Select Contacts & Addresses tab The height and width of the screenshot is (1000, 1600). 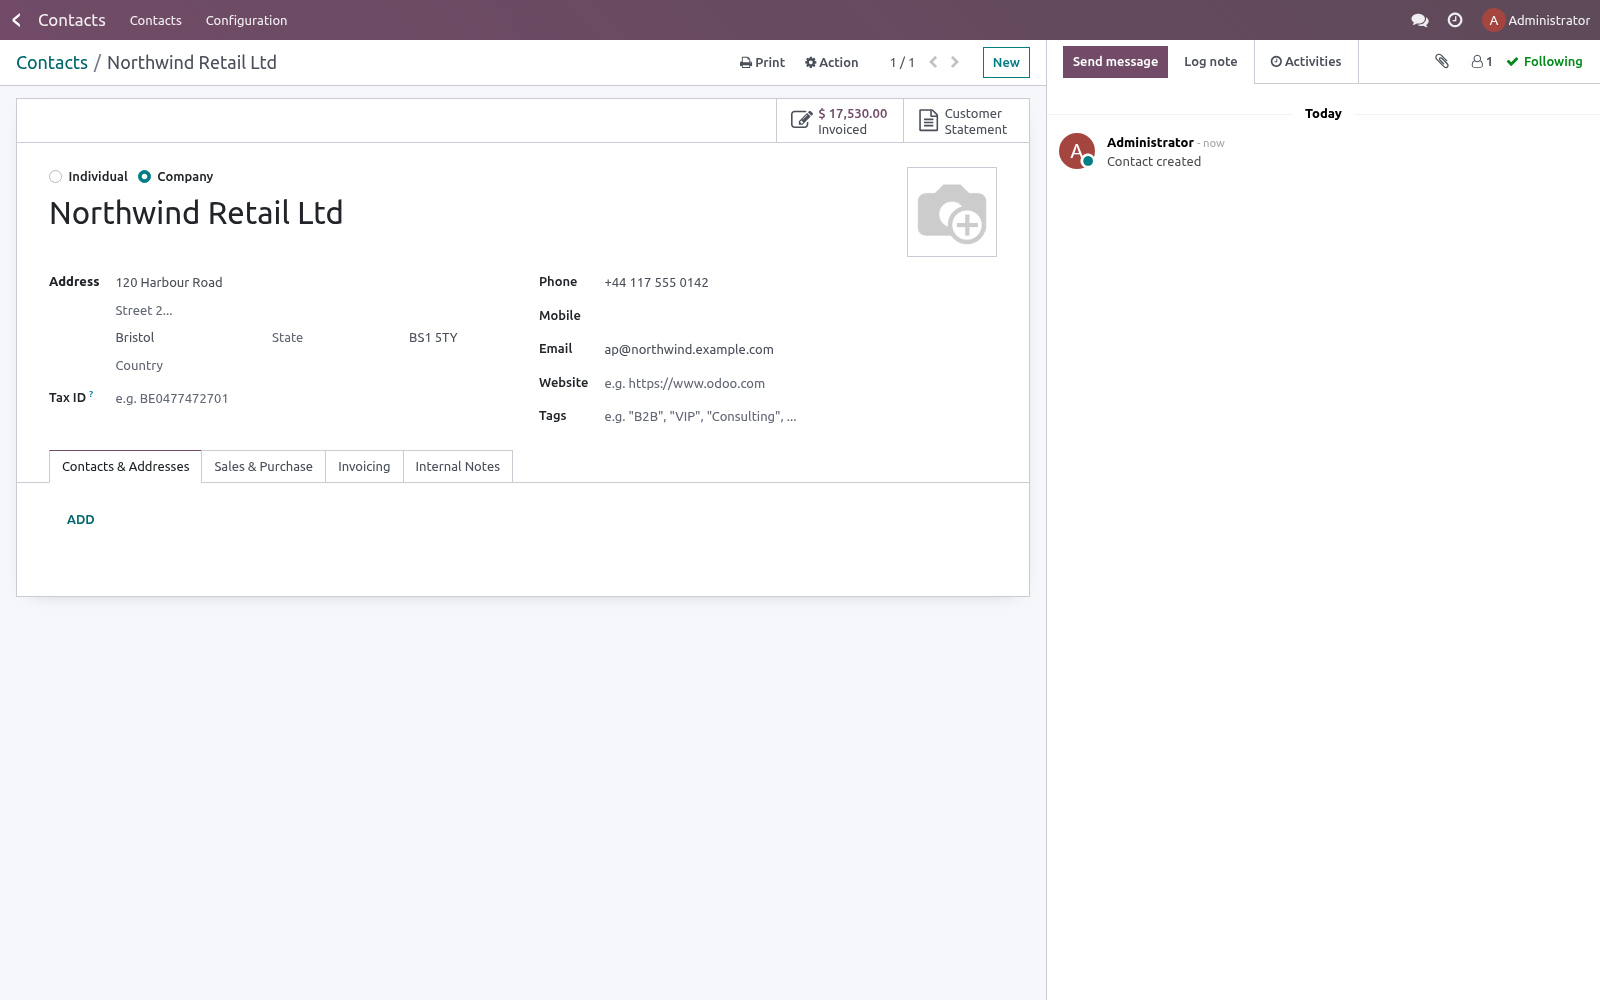(x=126, y=467)
